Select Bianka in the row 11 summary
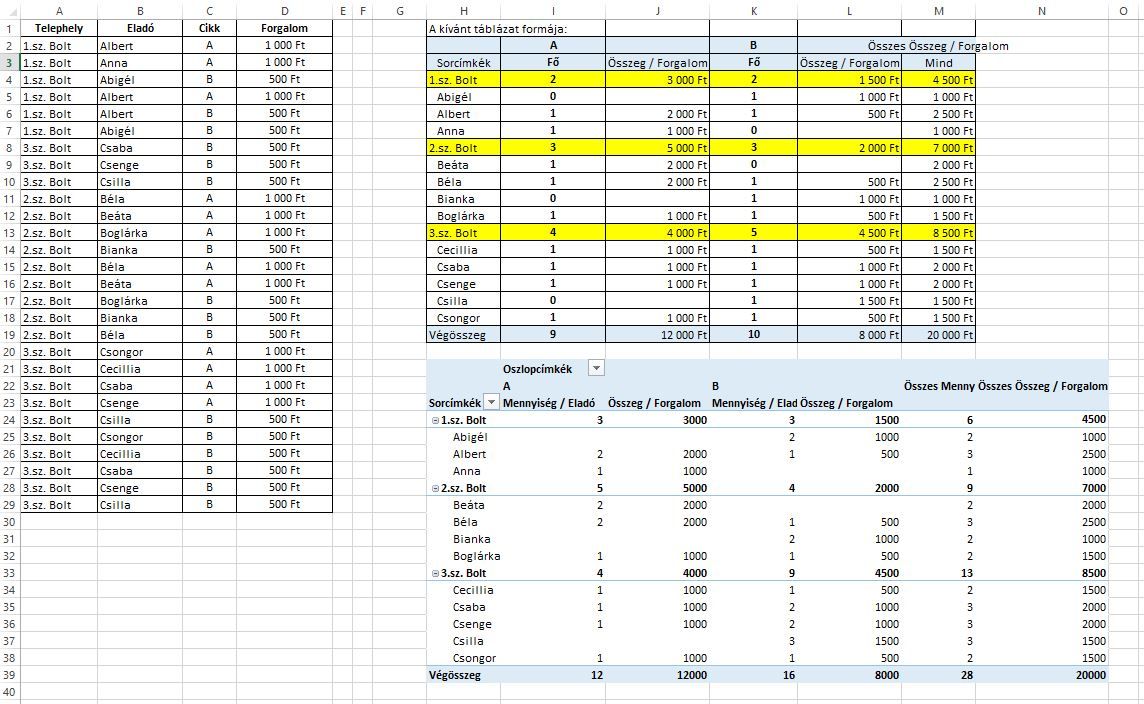Viewport: 1144px width, 704px height. tap(464, 198)
